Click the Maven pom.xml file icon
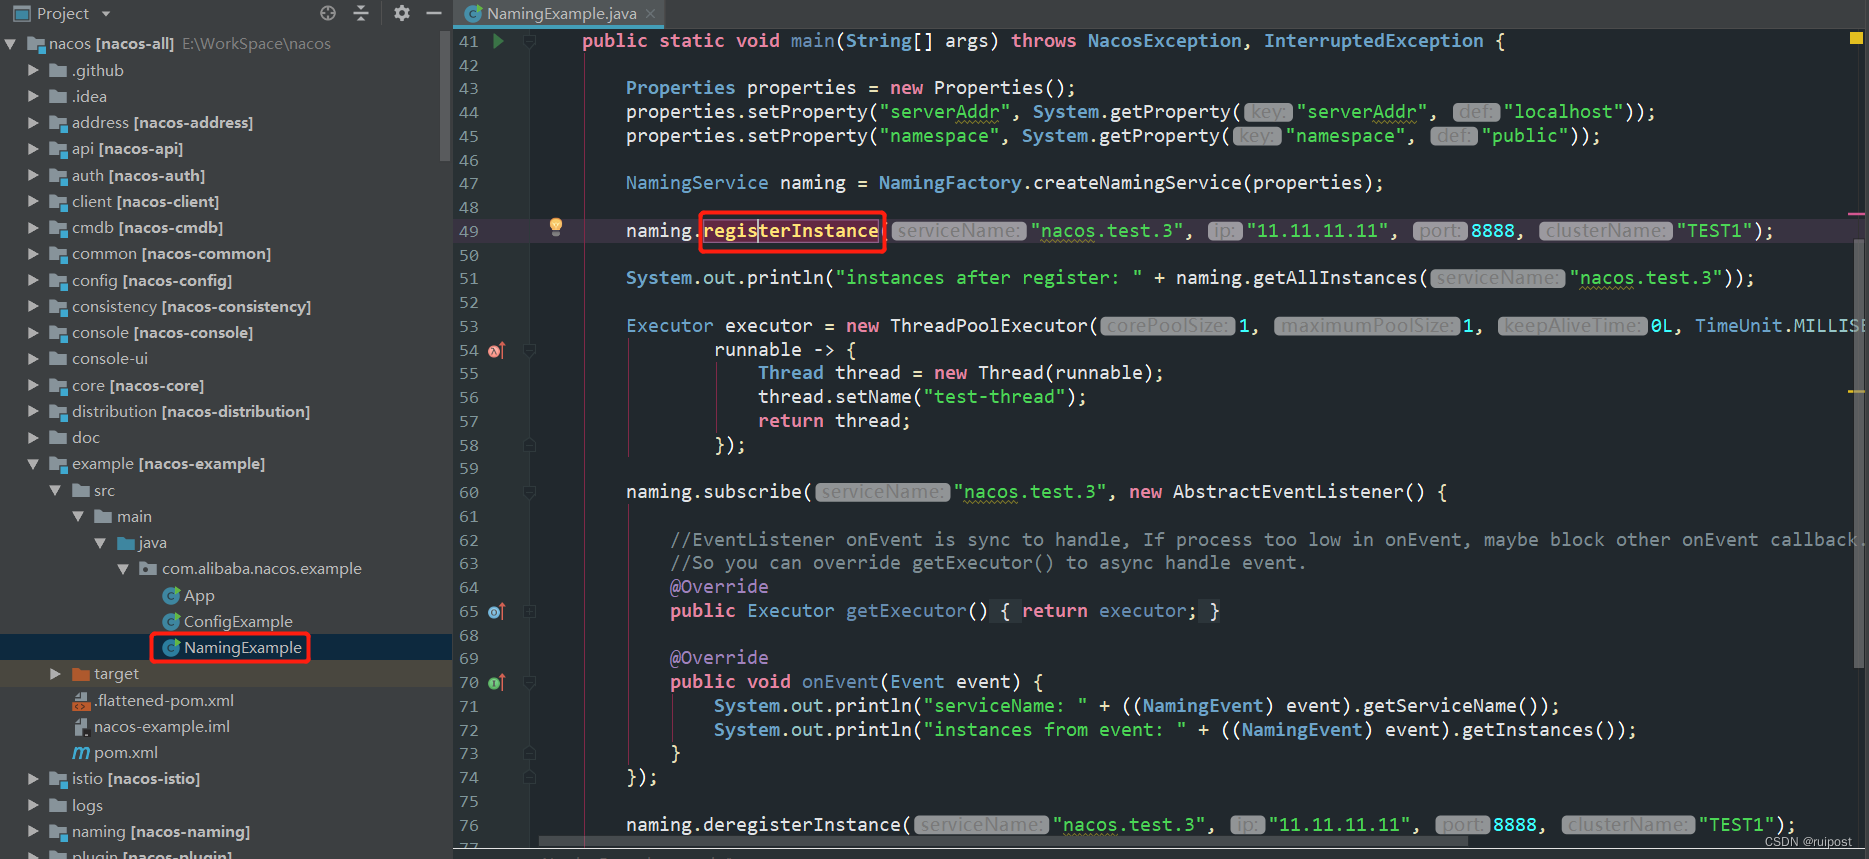 (81, 752)
